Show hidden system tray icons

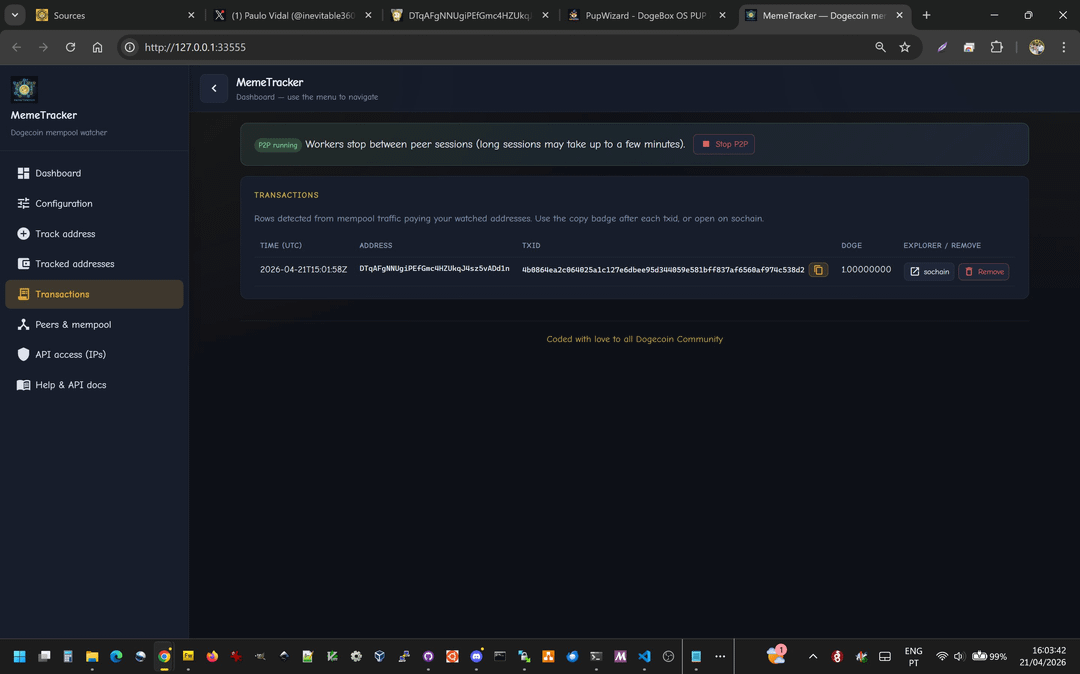(813, 657)
